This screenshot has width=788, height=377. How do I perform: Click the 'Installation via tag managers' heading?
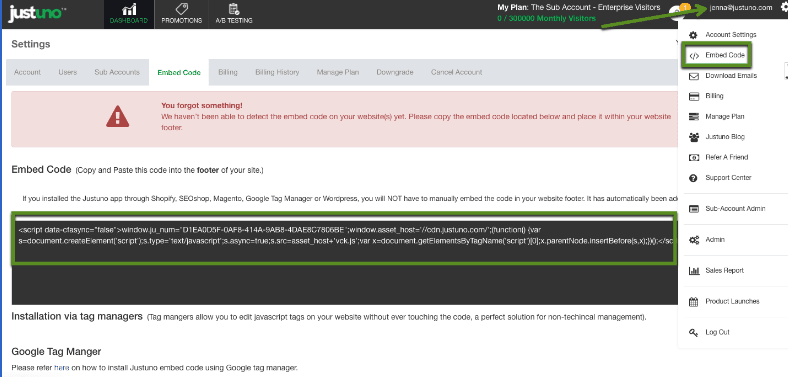pos(77,317)
